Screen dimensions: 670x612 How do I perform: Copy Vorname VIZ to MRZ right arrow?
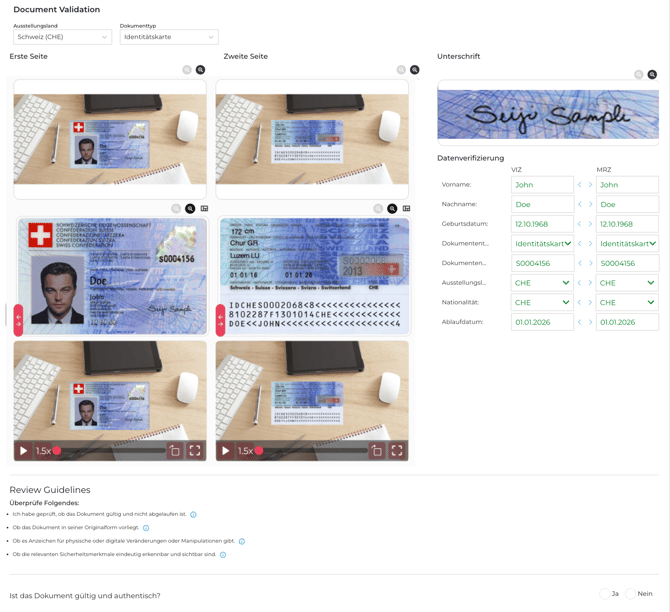(590, 185)
